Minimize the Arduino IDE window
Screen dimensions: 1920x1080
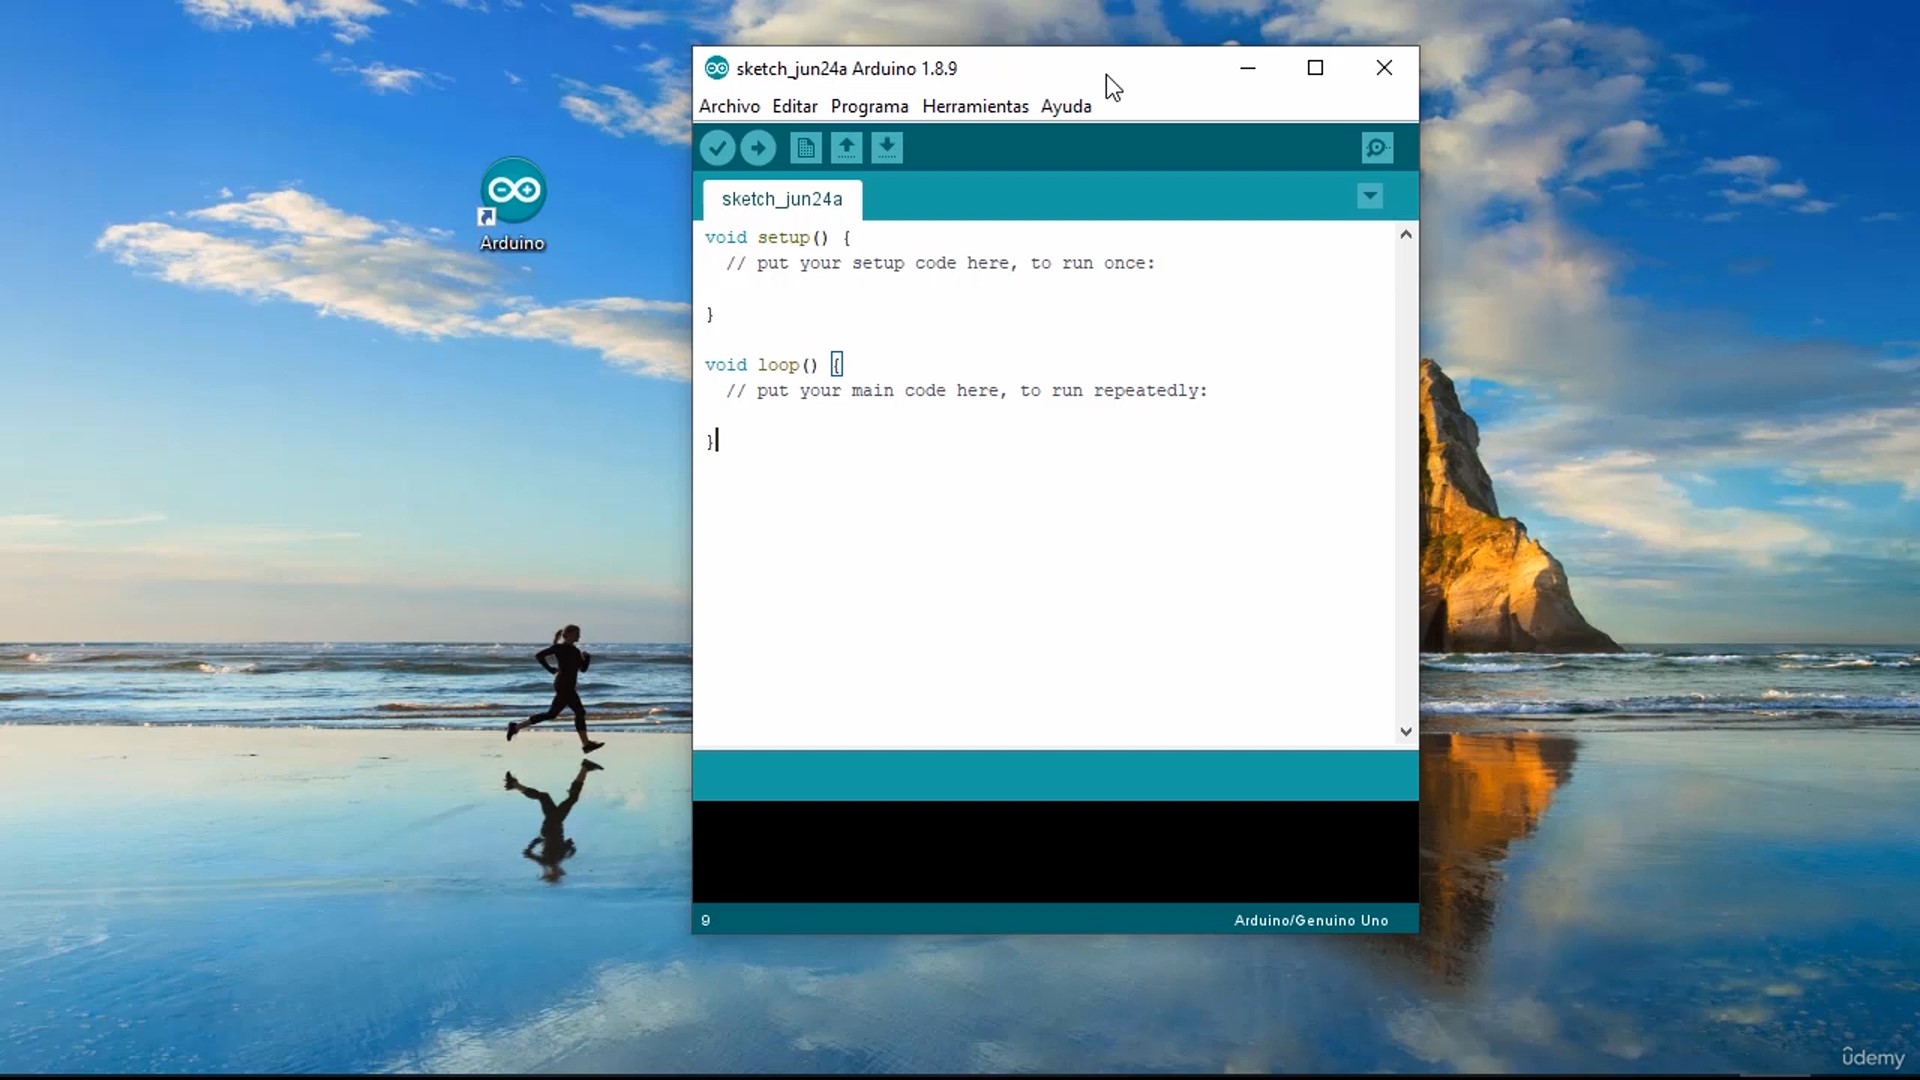1248,68
